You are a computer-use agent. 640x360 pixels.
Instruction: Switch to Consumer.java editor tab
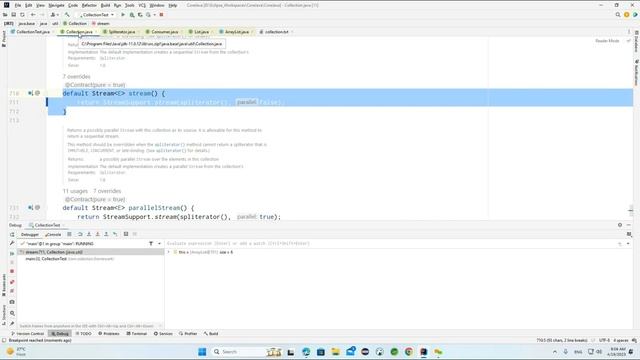[x=164, y=32]
